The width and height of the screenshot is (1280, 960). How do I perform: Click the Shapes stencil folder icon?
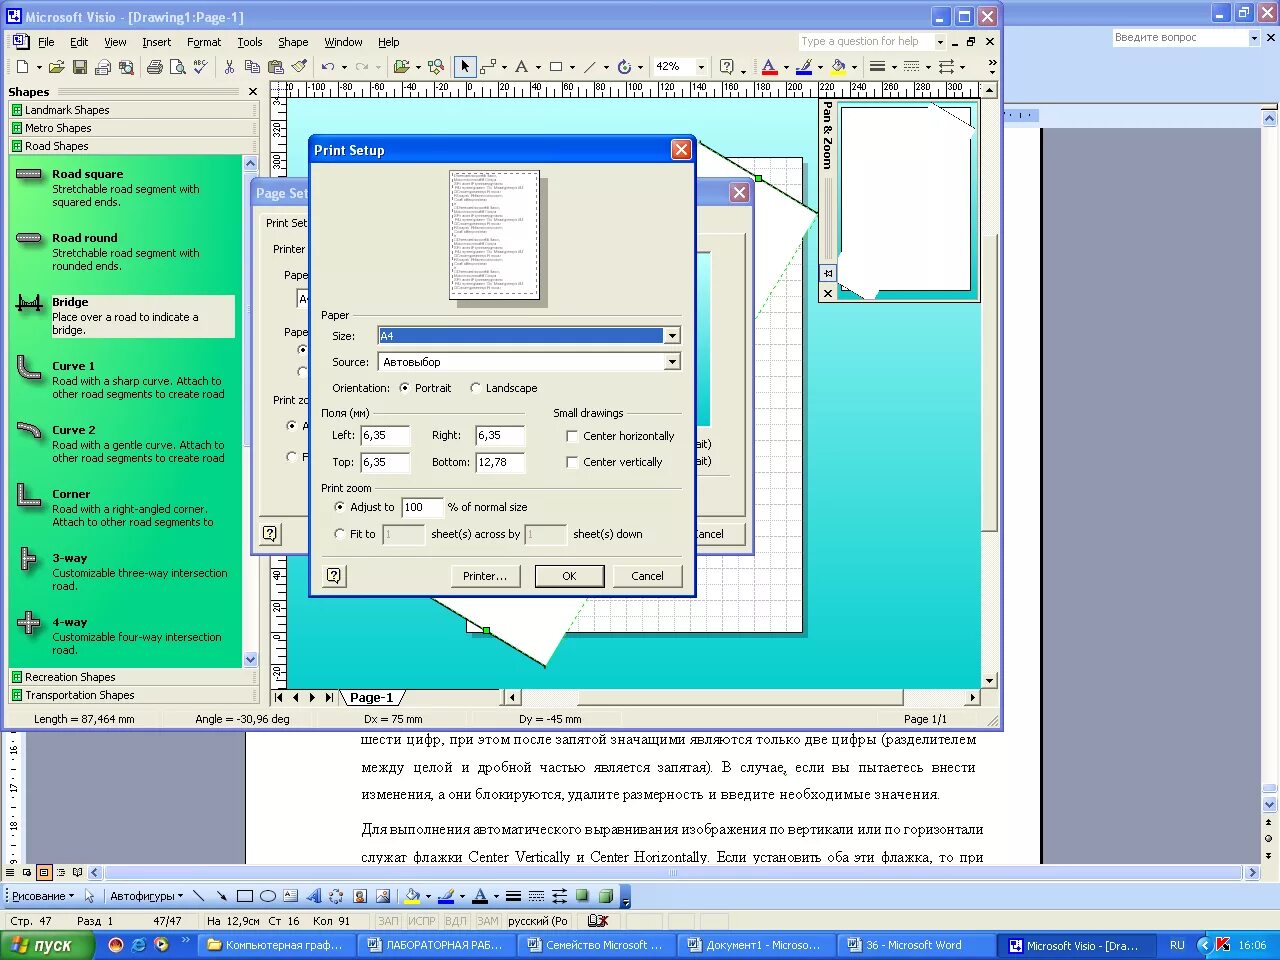402,67
